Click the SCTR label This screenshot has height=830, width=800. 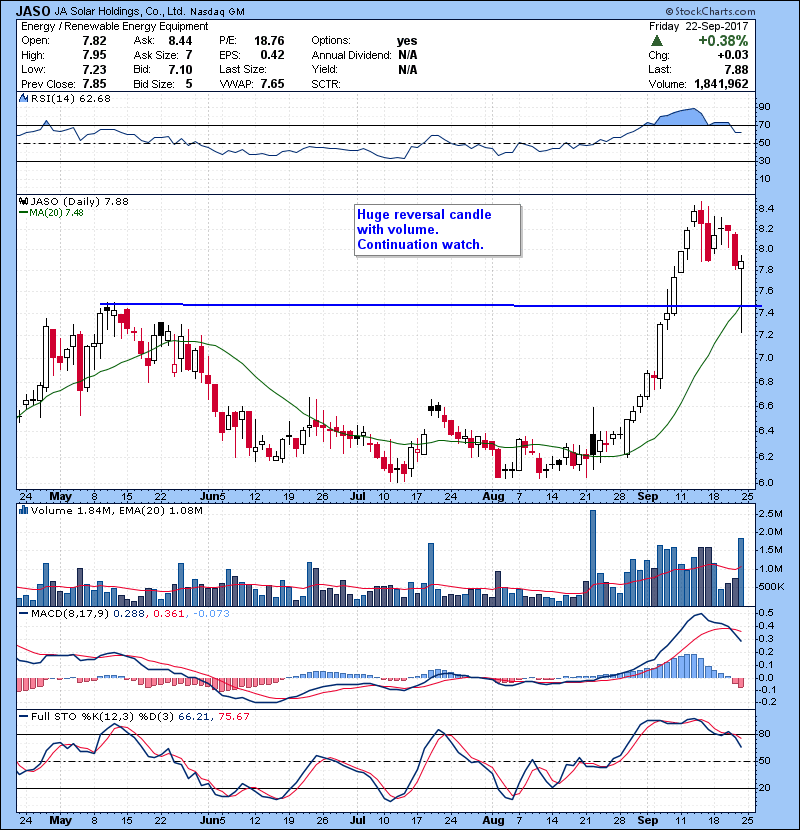click(x=326, y=84)
